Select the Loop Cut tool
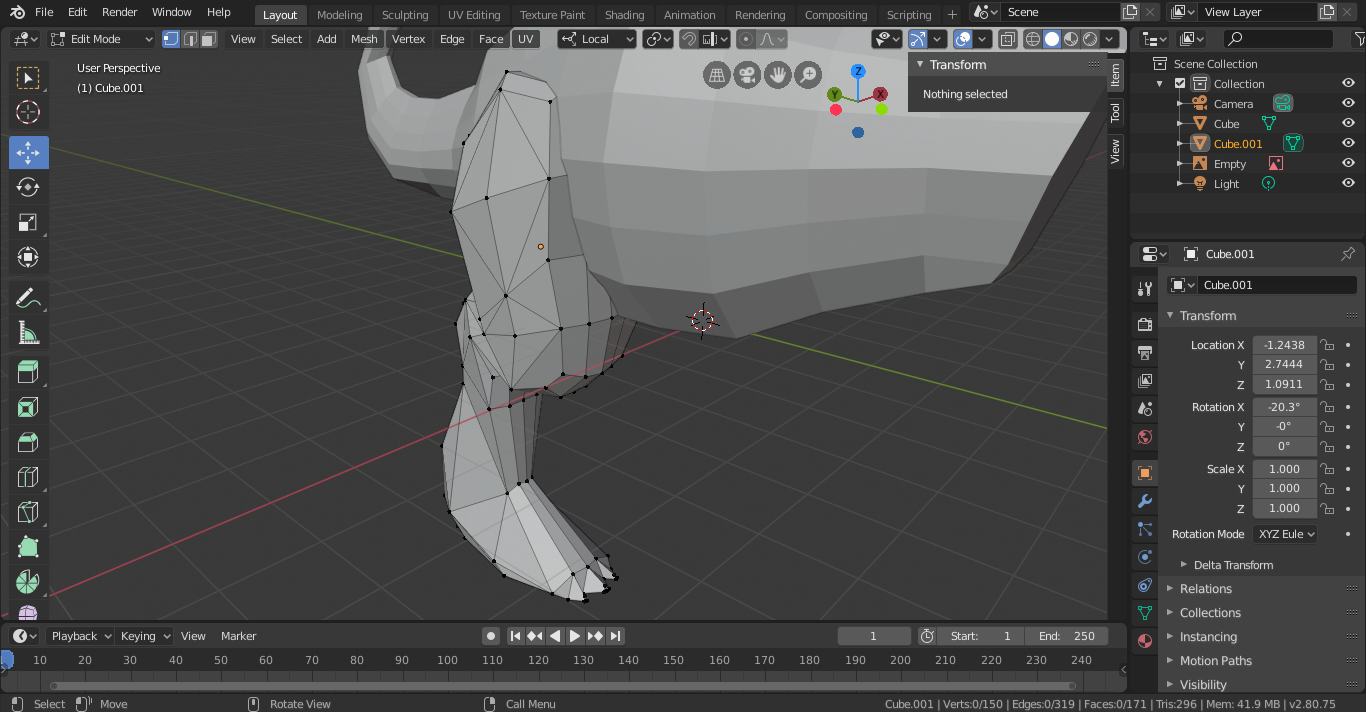1366x712 pixels. coord(28,477)
